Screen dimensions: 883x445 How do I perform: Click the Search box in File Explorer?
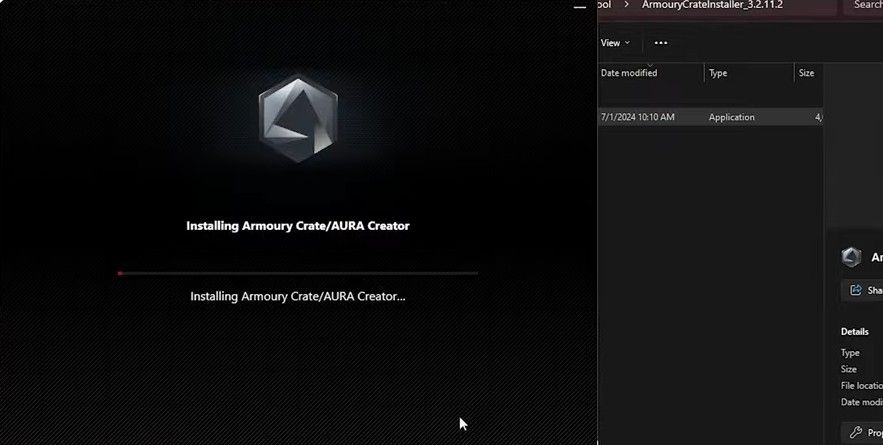click(x=863, y=5)
